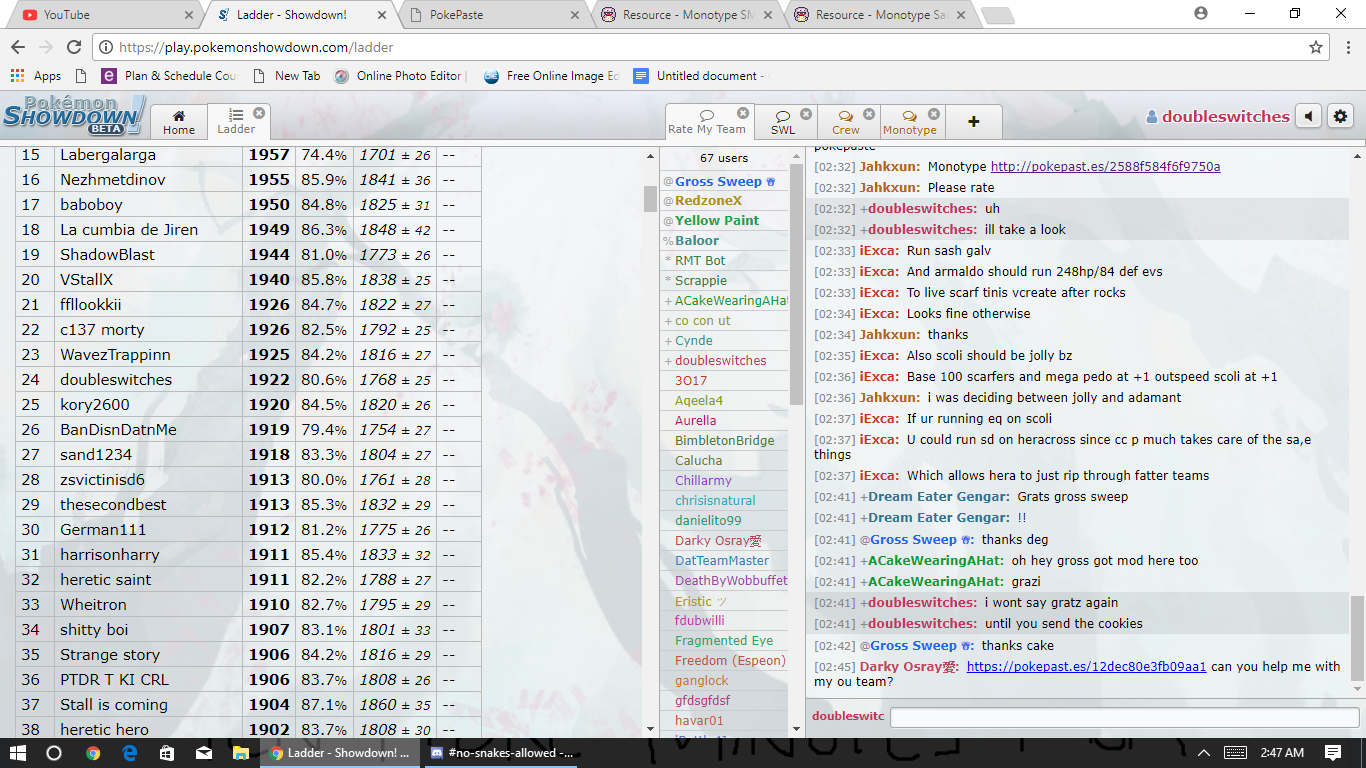The height and width of the screenshot is (768, 1366).
Task: Open the Apps bookmarks grid
Action: point(36,76)
